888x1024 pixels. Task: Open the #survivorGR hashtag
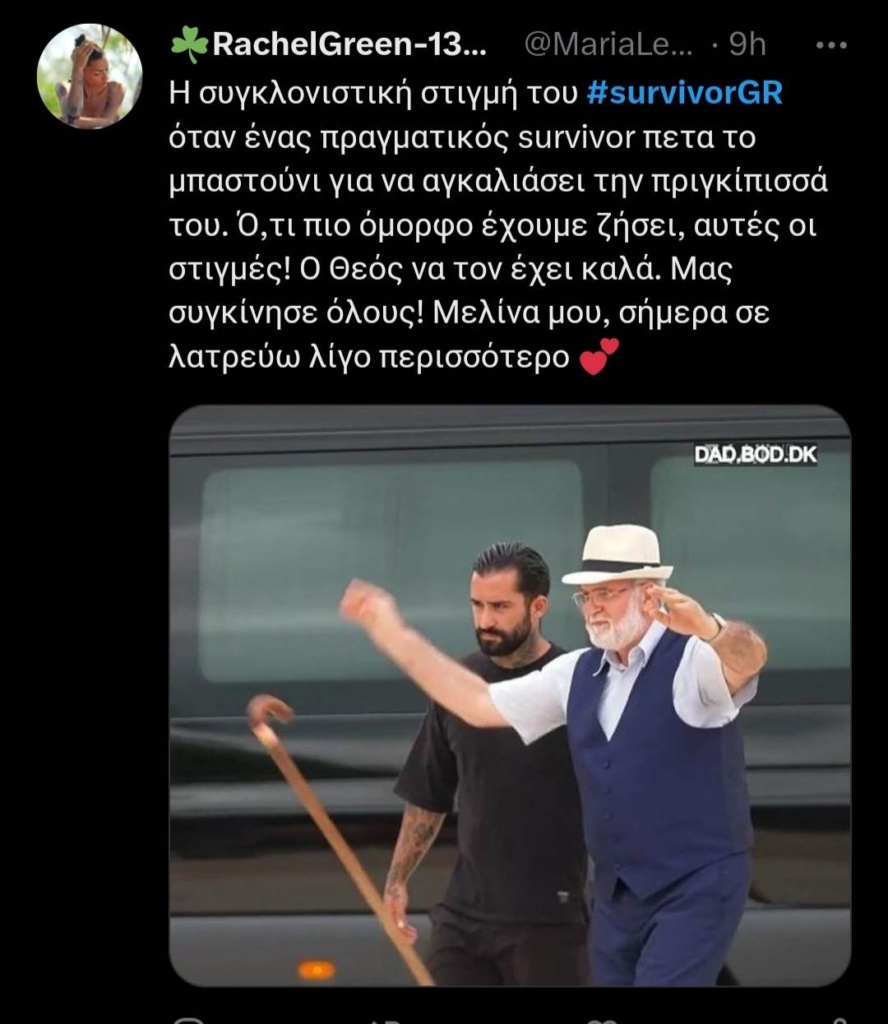[684, 93]
